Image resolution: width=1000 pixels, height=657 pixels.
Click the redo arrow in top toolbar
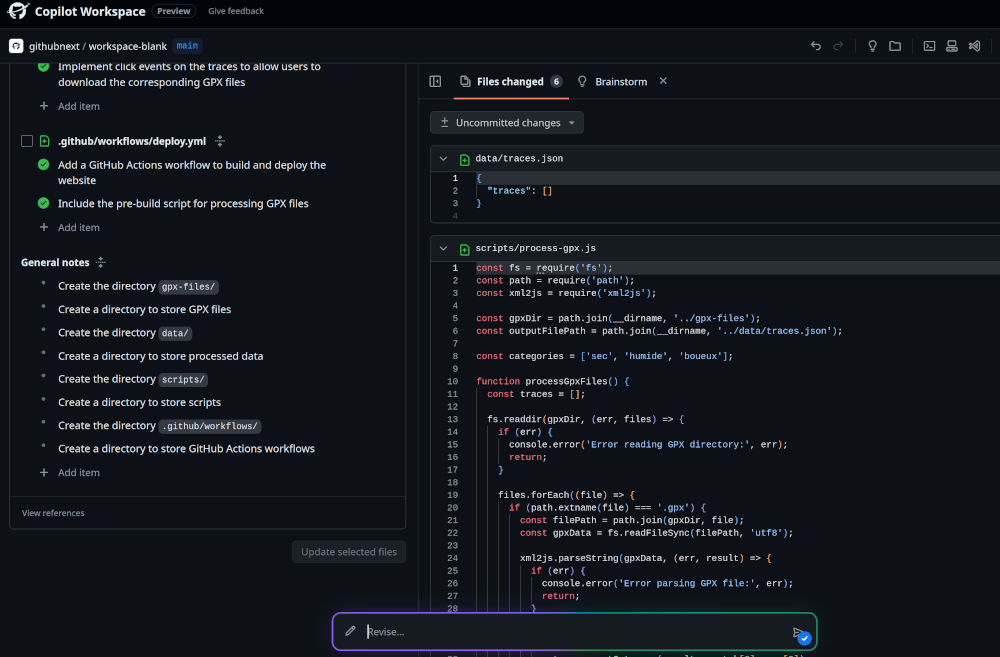coord(838,46)
